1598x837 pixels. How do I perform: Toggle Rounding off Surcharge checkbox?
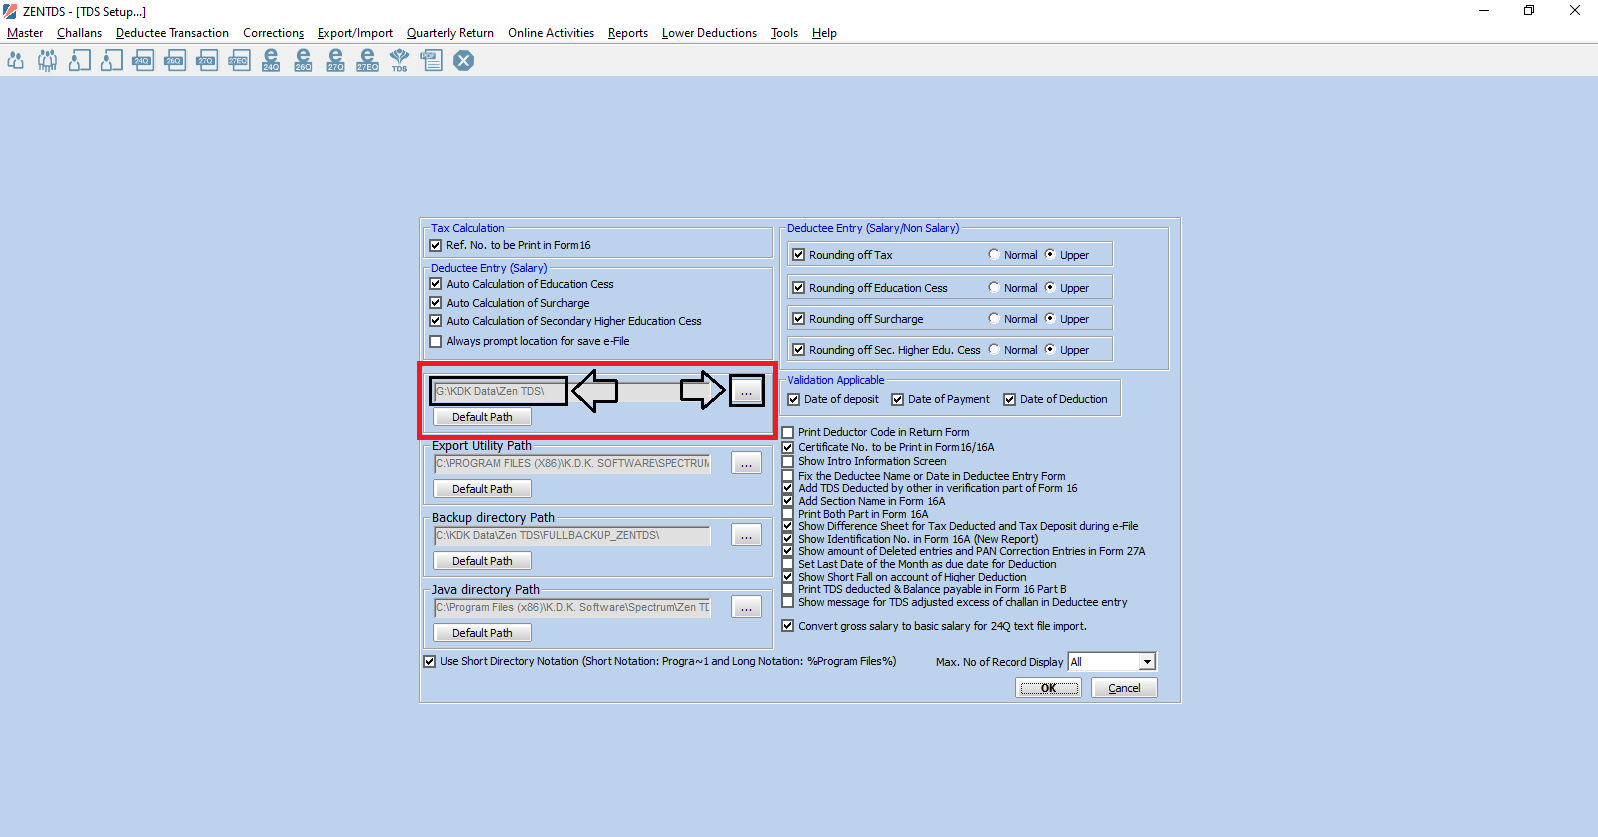798,319
